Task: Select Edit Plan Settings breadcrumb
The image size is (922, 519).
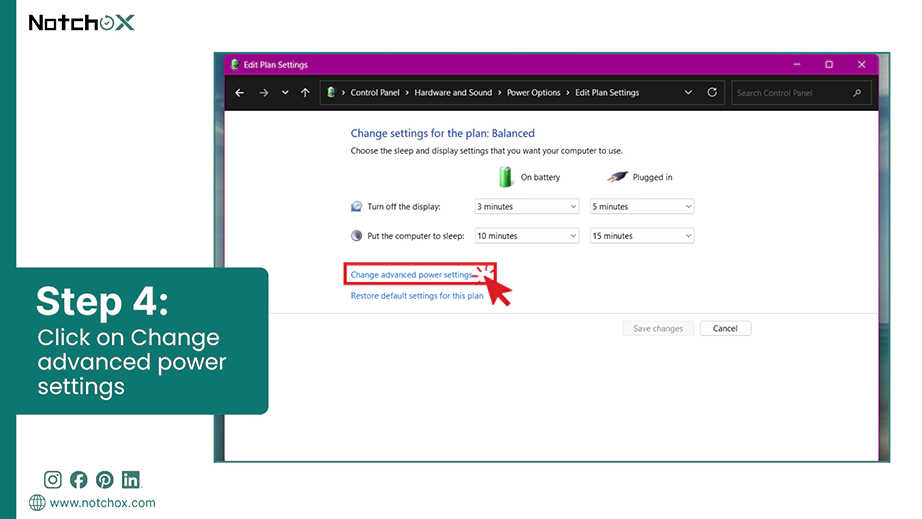Action: 607,93
